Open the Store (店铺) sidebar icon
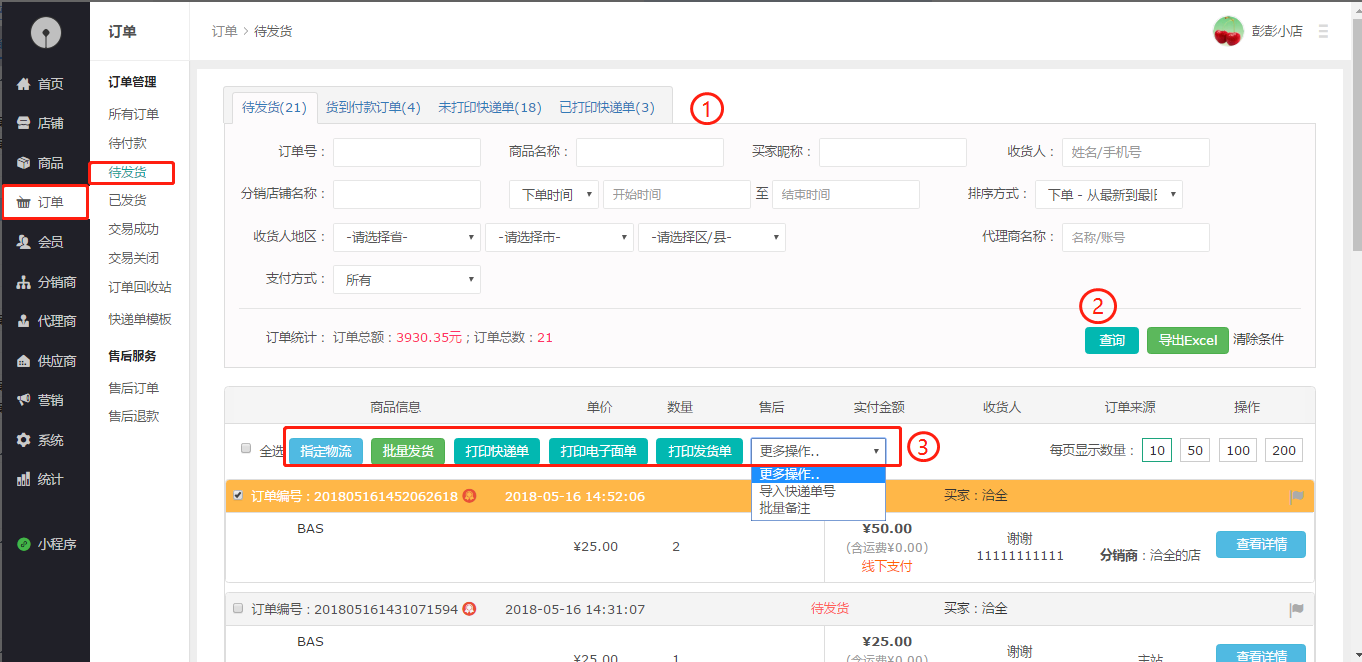Viewport: 1362px width, 662px height. (x=24, y=123)
